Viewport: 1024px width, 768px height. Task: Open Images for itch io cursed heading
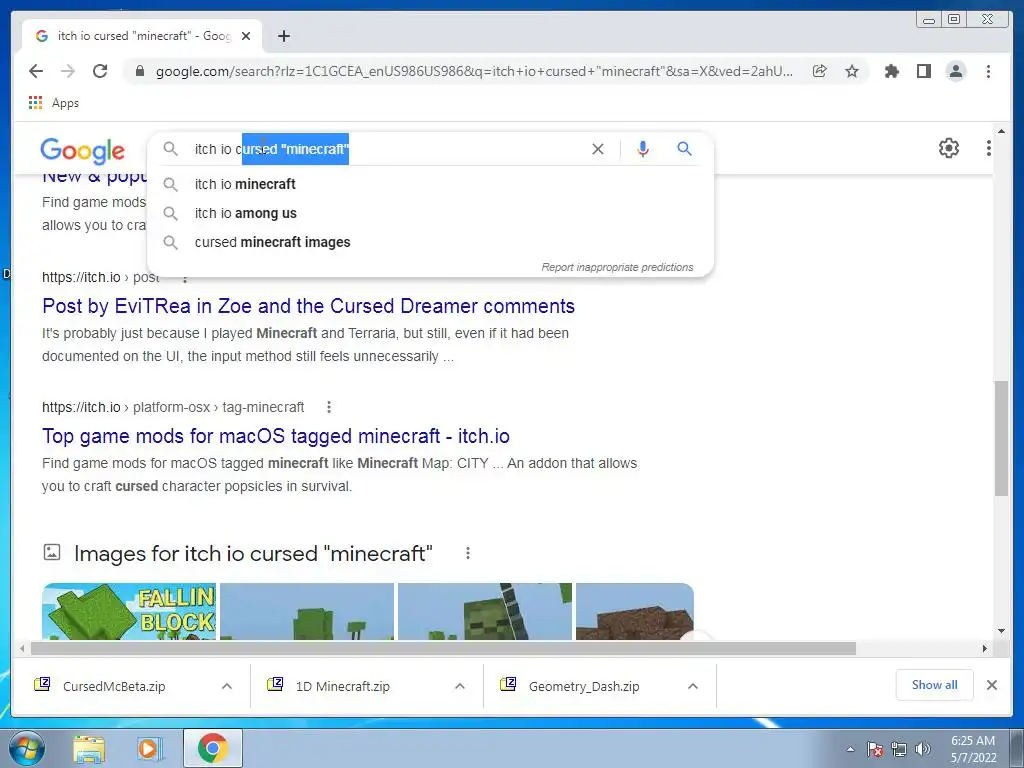pyautogui.click(x=253, y=553)
